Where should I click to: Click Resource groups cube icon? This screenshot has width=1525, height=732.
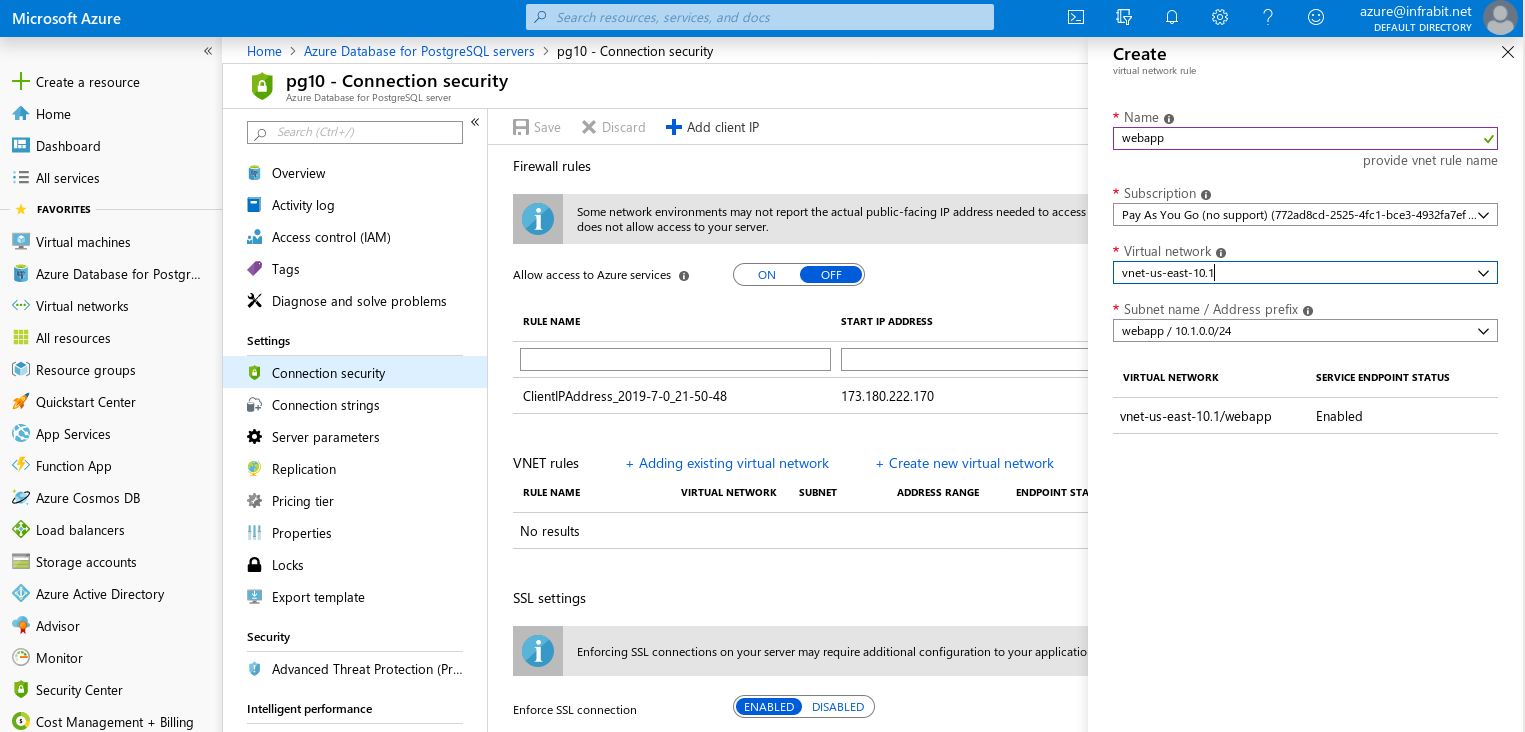pos(20,370)
